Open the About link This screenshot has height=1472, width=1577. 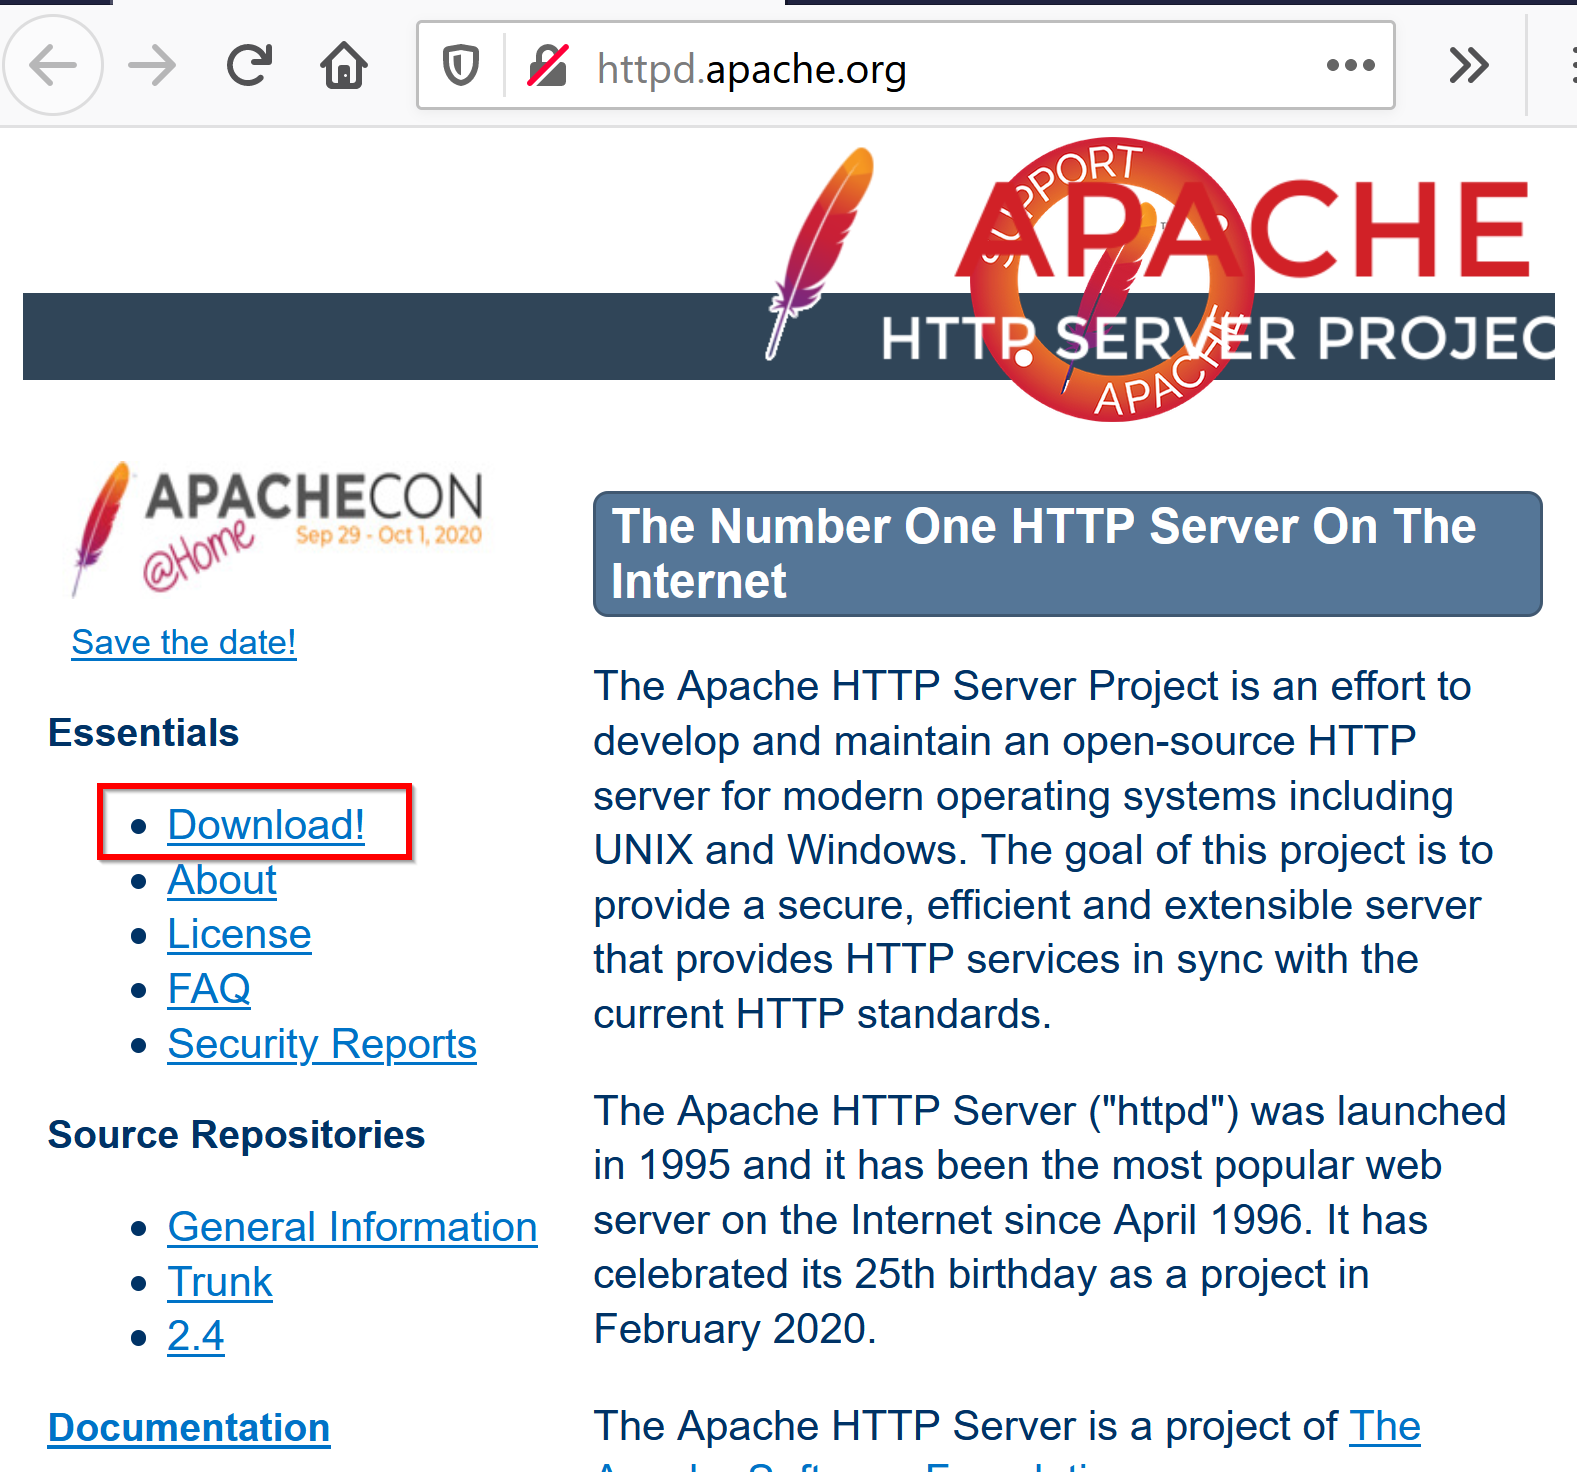tap(222, 880)
